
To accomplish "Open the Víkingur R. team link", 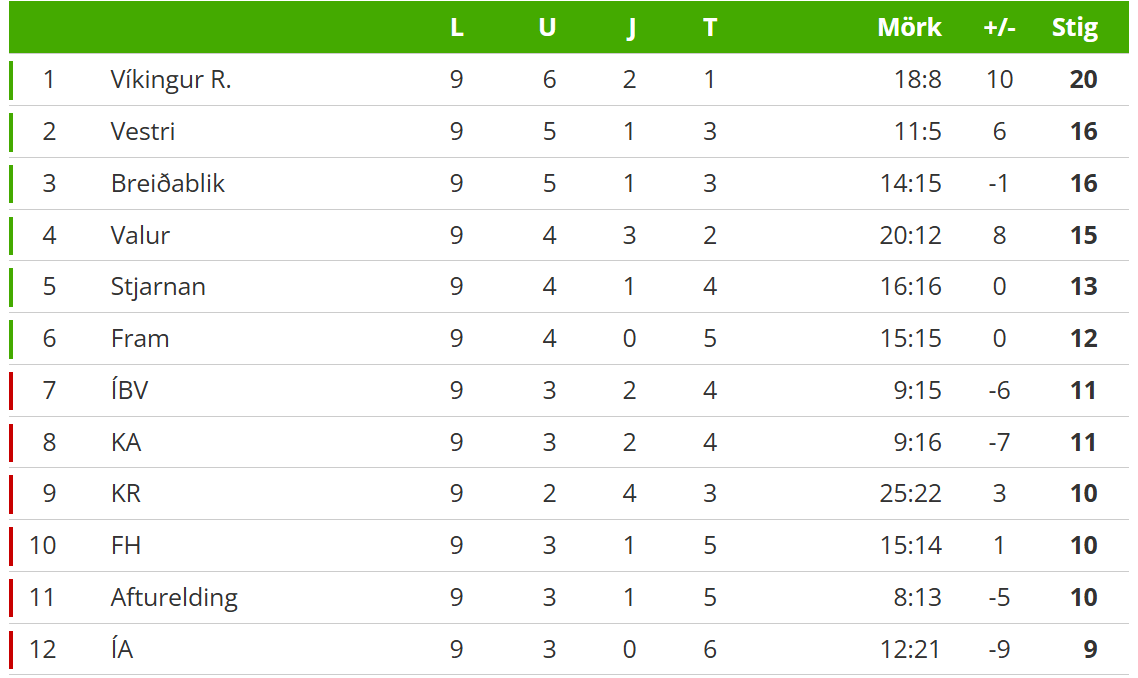I will [171, 80].
